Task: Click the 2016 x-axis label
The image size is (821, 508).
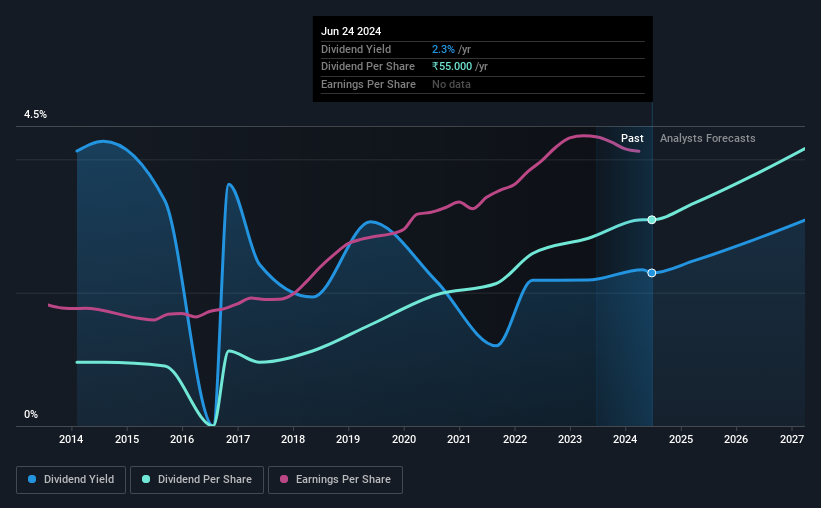Action: (182, 439)
